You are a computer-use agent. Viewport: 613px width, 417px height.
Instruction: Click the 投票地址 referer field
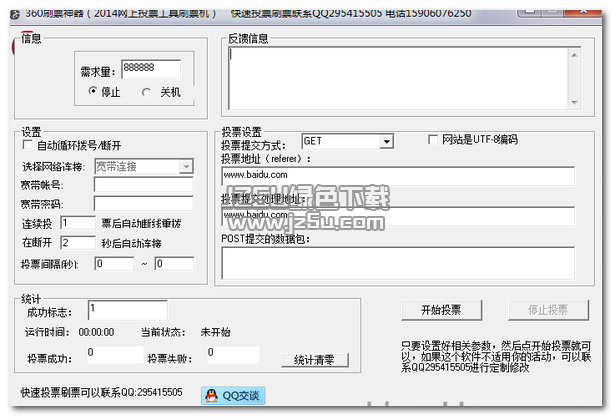[398, 176]
